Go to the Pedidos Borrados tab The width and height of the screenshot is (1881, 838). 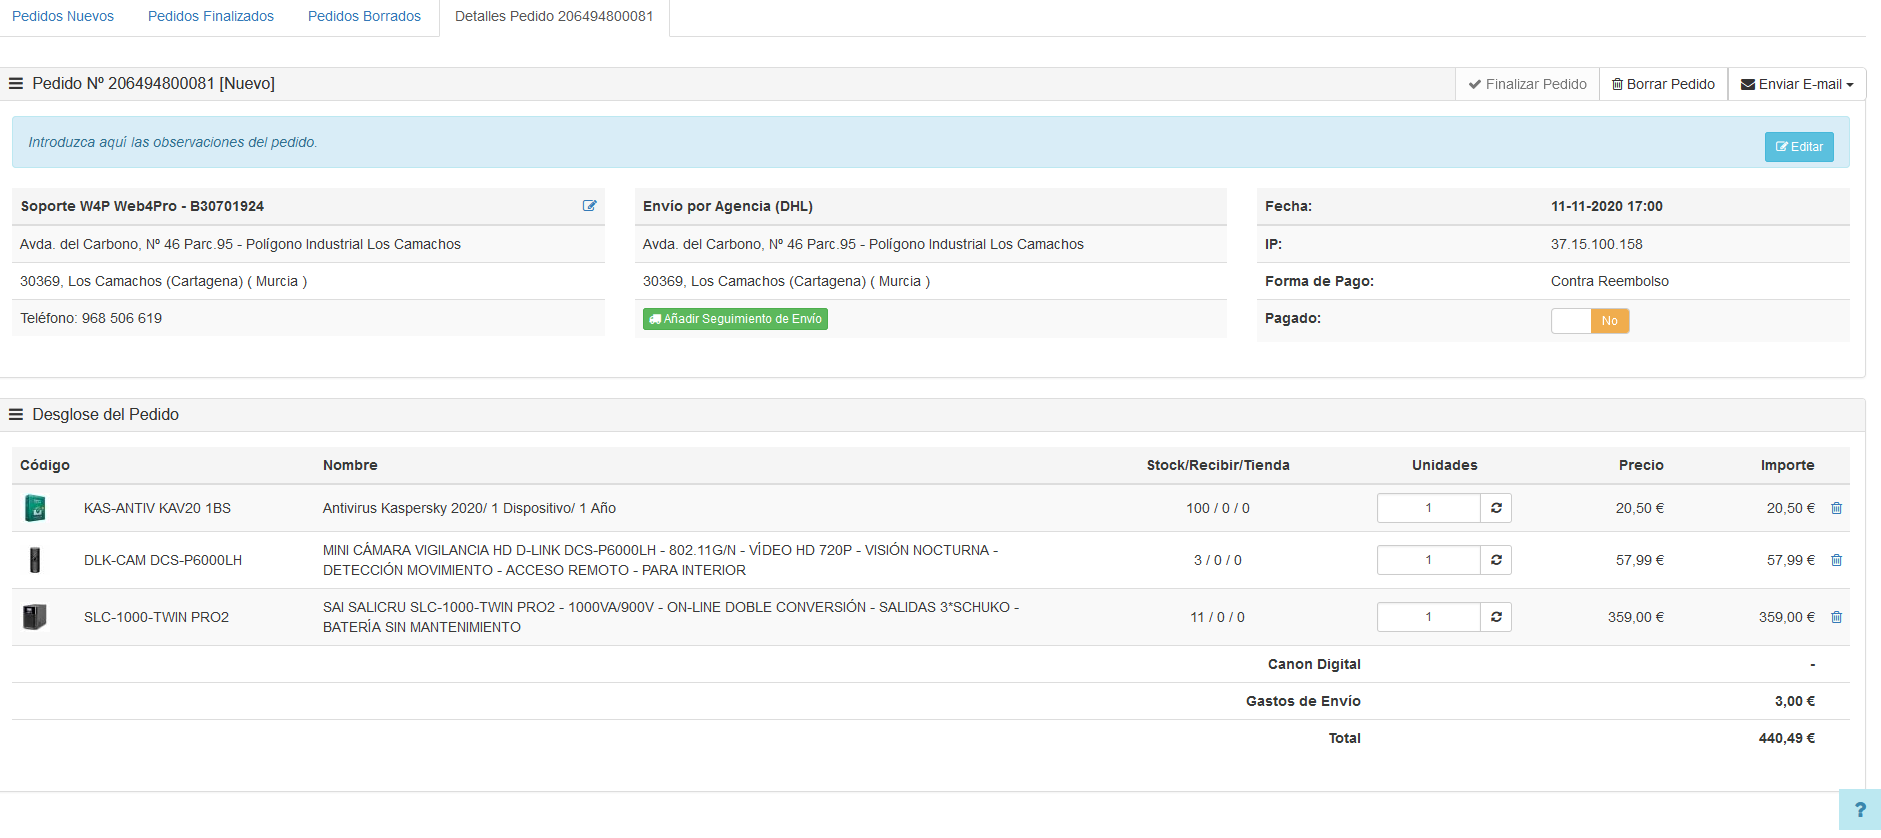364,17
